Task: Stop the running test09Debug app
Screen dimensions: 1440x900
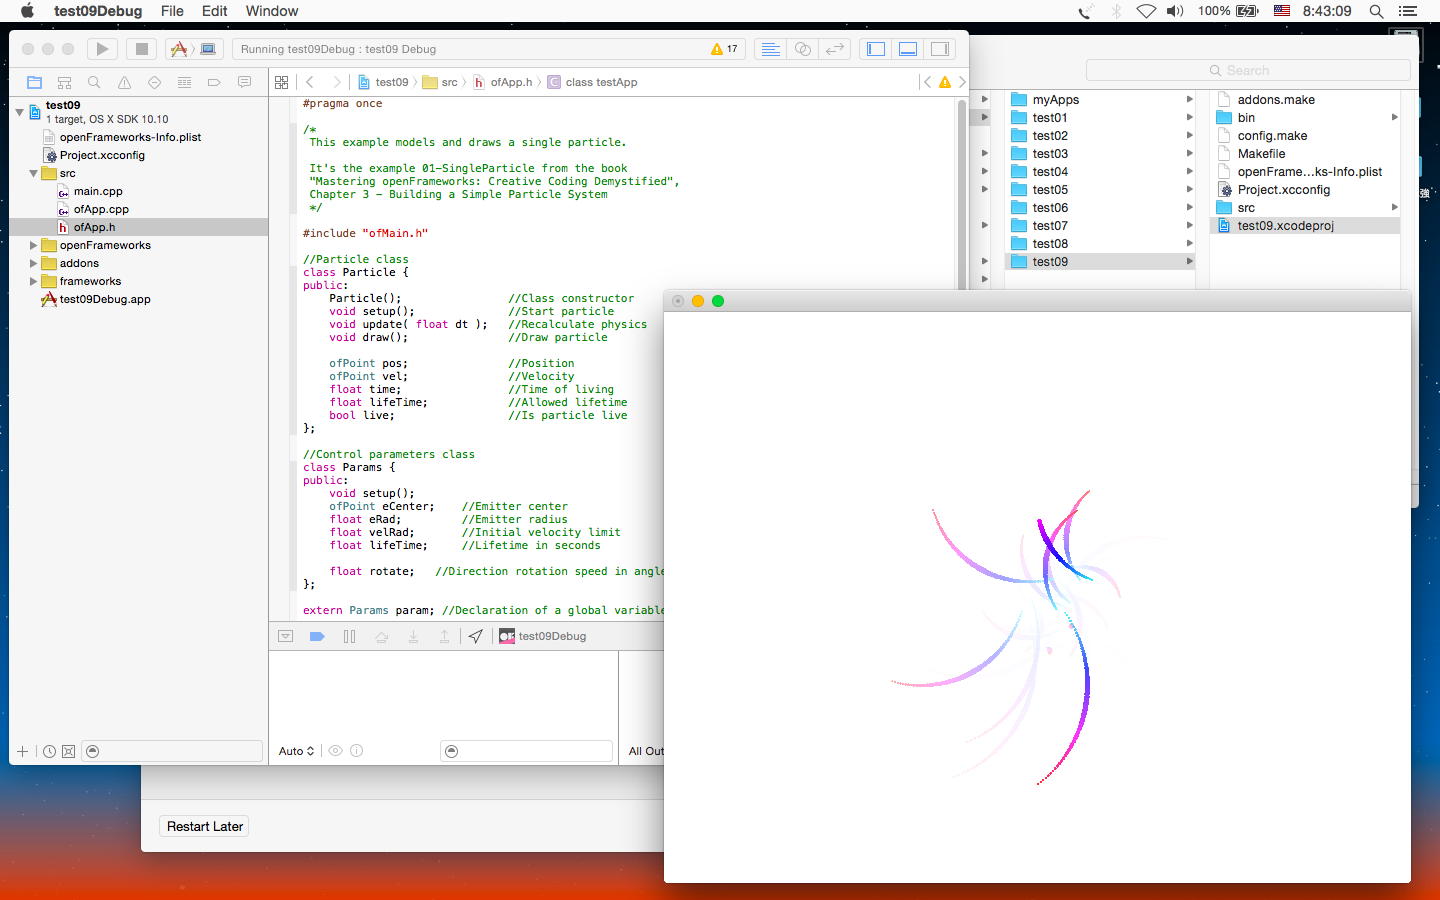Action: pos(141,49)
